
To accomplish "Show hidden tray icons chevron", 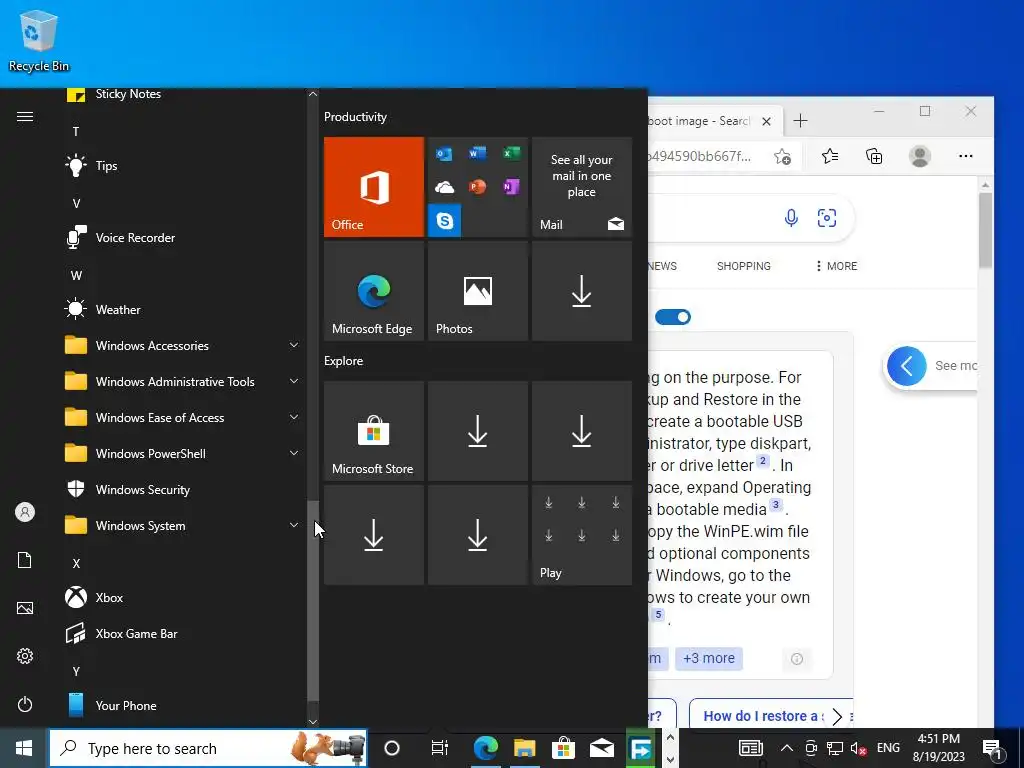I will tap(787, 748).
